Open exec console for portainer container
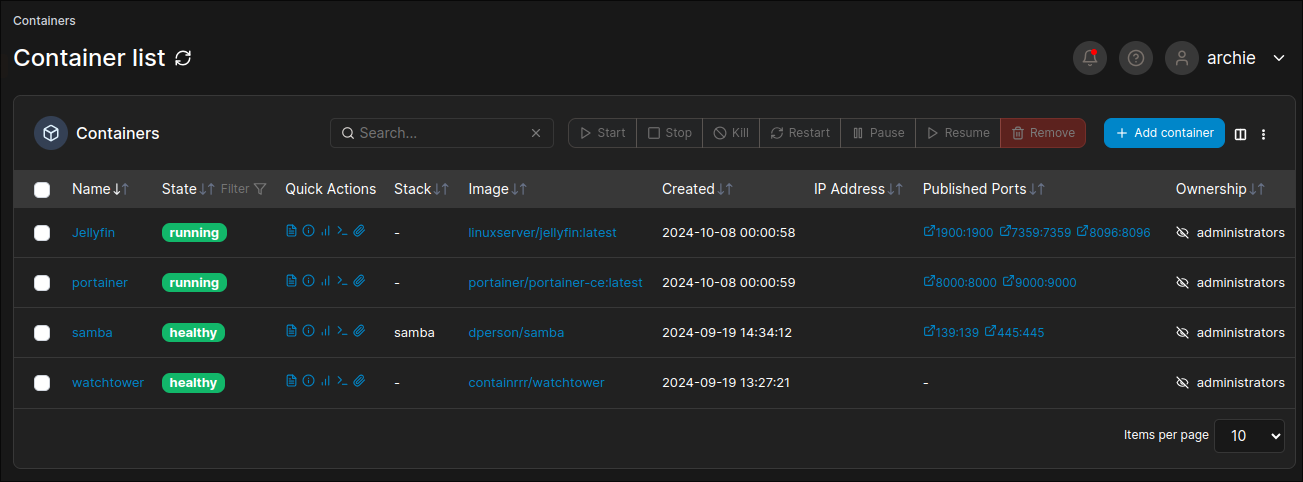 pyautogui.click(x=342, y=281)
